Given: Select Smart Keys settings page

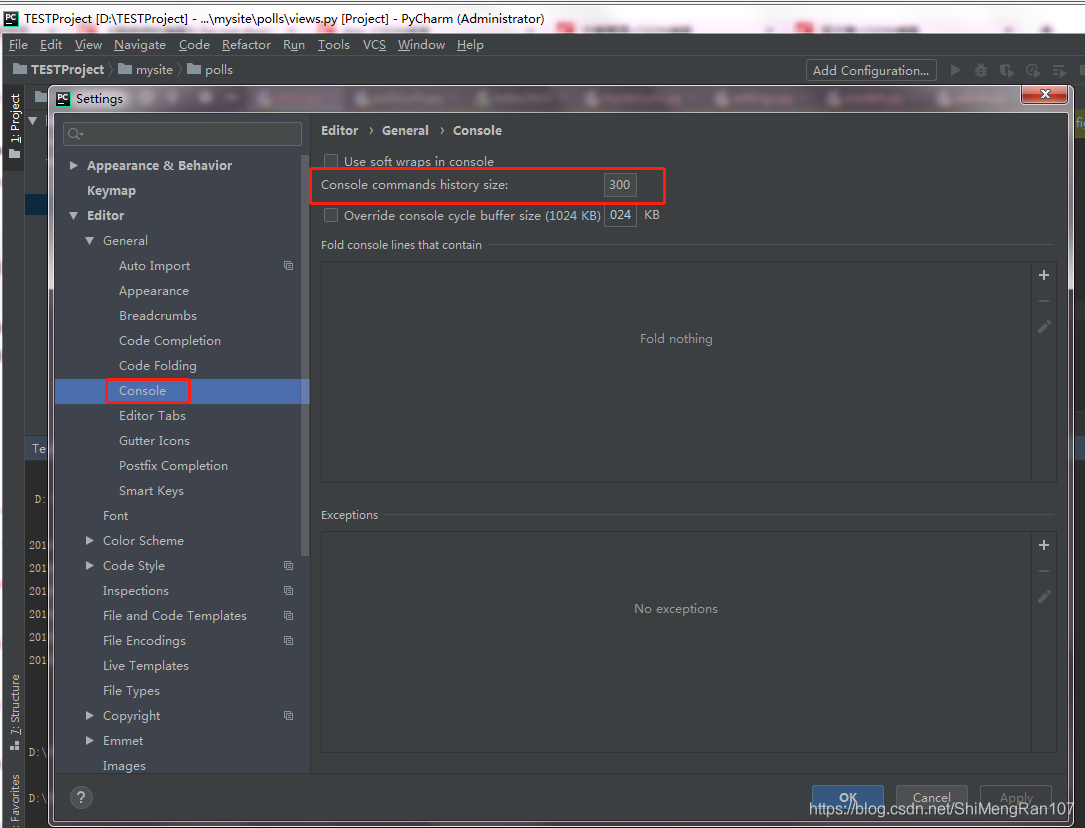Looking at the screenshot, I should (x=151, y=490).
